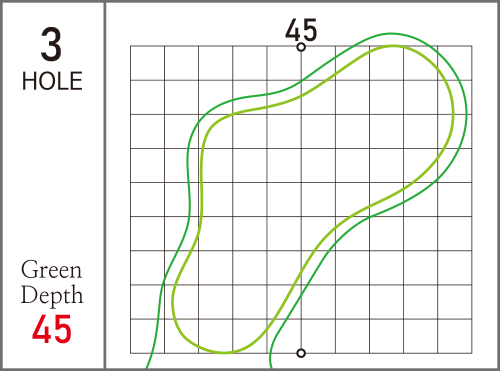Screen dimensions: 500x371
Task: Click the black 45 label above grid
Action: 301,30
